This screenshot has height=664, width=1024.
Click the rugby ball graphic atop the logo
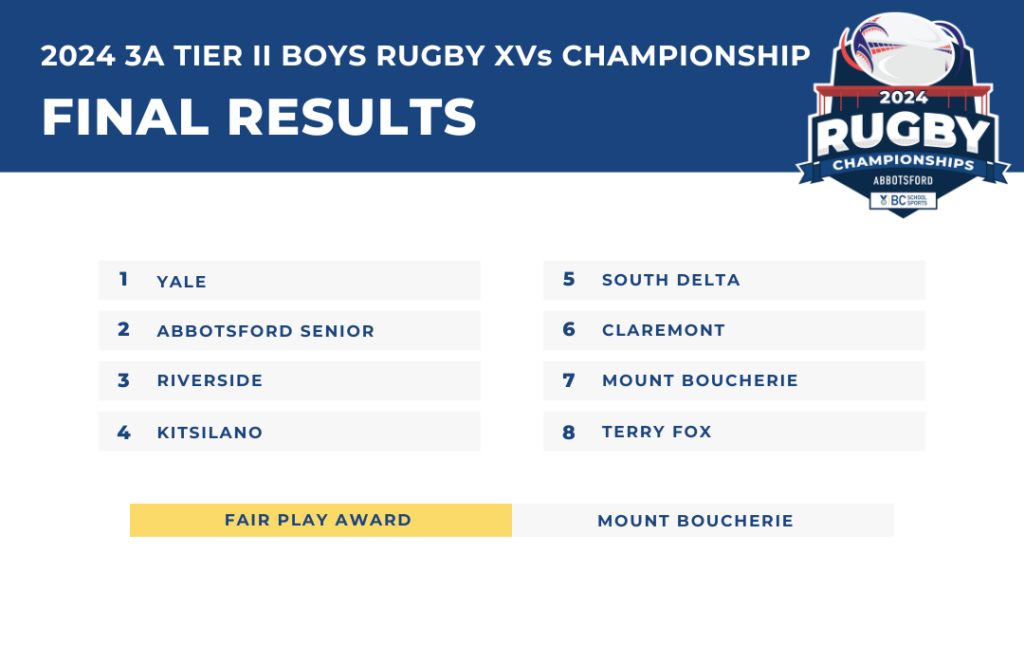pos(903,47)
